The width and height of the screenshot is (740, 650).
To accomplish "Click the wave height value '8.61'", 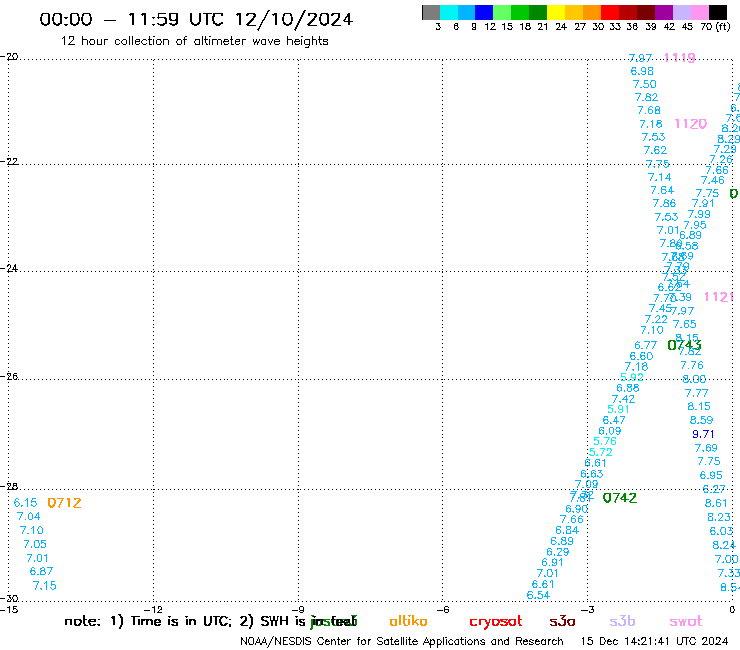I will point(716,503).
